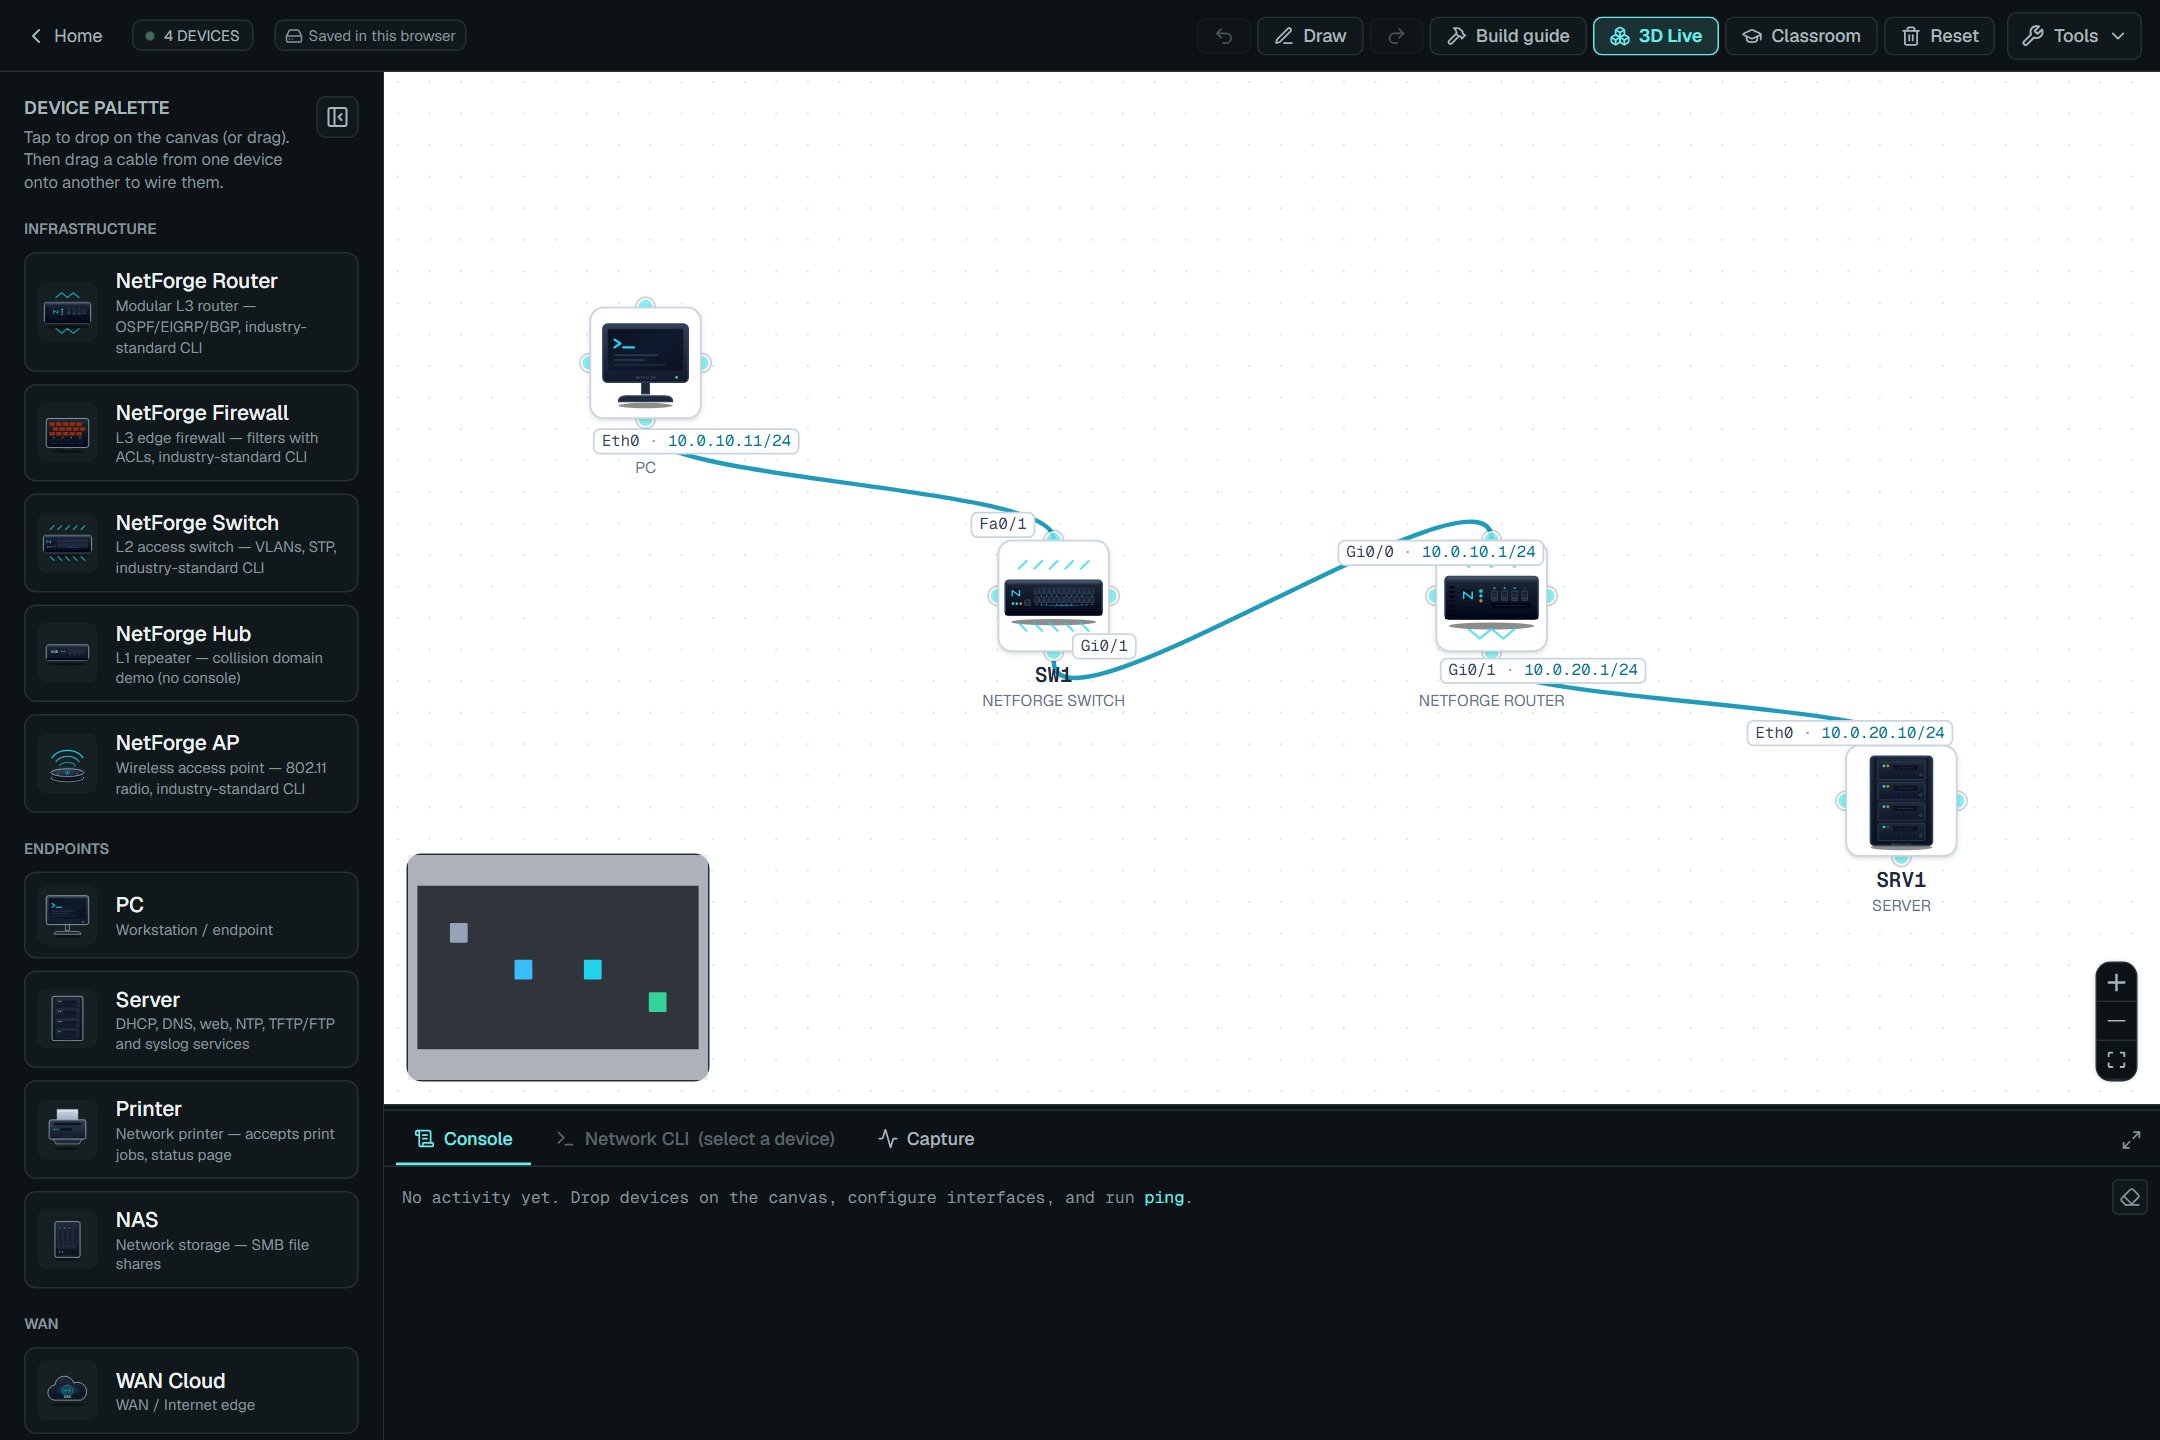Click the Fa0/1 port label

[x=1003, y=524]
